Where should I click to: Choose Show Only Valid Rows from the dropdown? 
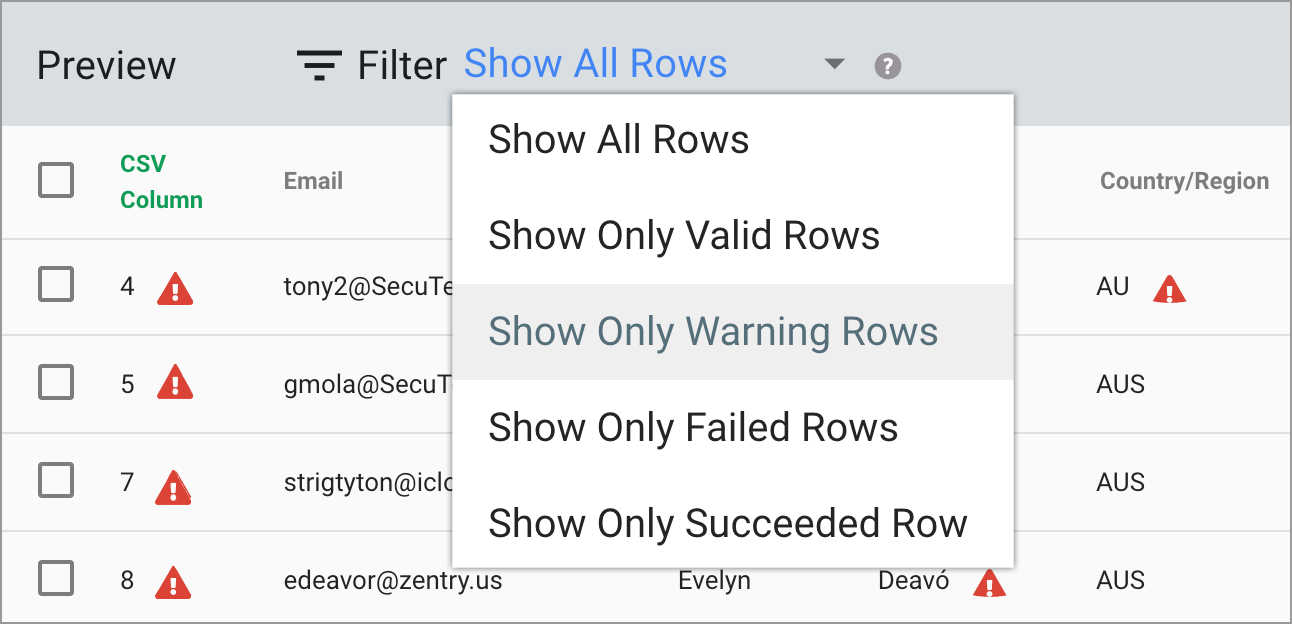pos(683,236)
